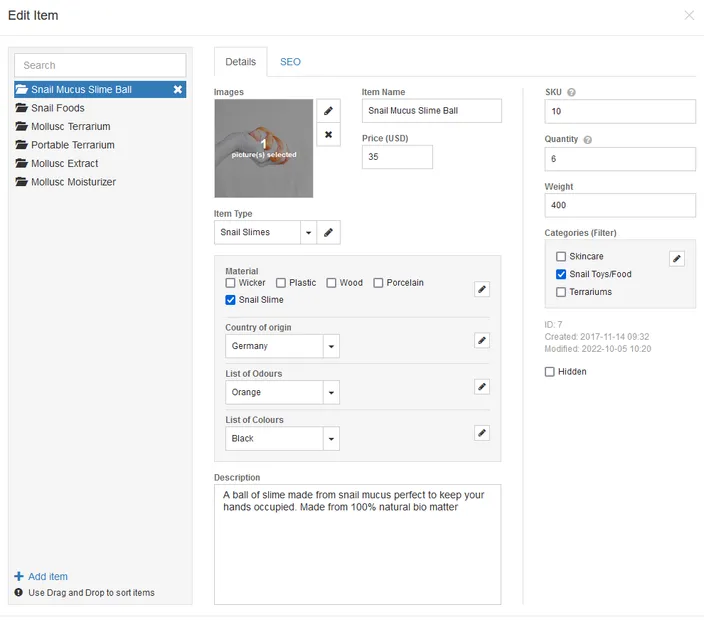Click the Price (USD) input field
This screenshot has width=704, height=624.
click(397, 157)
